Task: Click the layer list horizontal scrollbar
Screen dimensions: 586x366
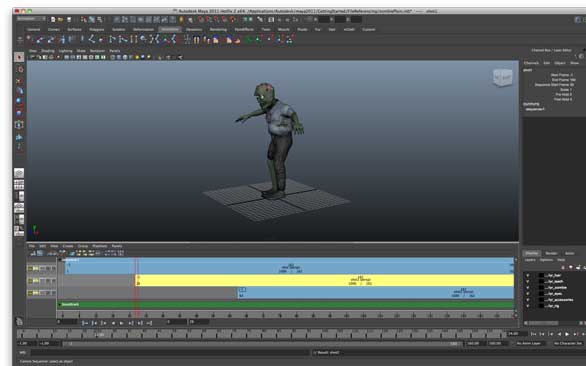Action: click(x=543, y=323)
